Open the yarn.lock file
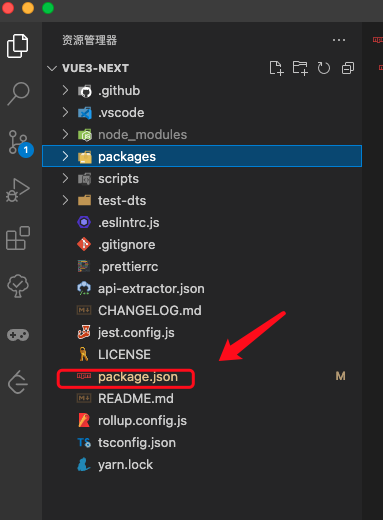The image size is (383, 520). pyautogui.click(x=125, y=465)
